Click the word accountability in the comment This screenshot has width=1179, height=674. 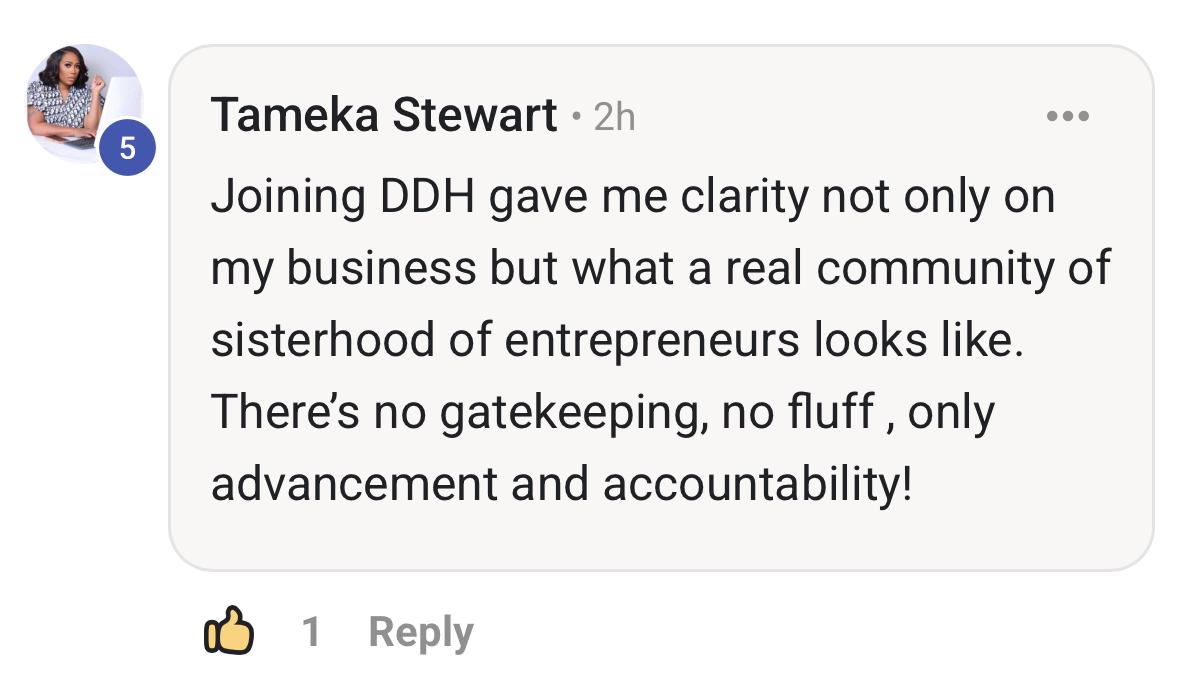pos(755,484)
